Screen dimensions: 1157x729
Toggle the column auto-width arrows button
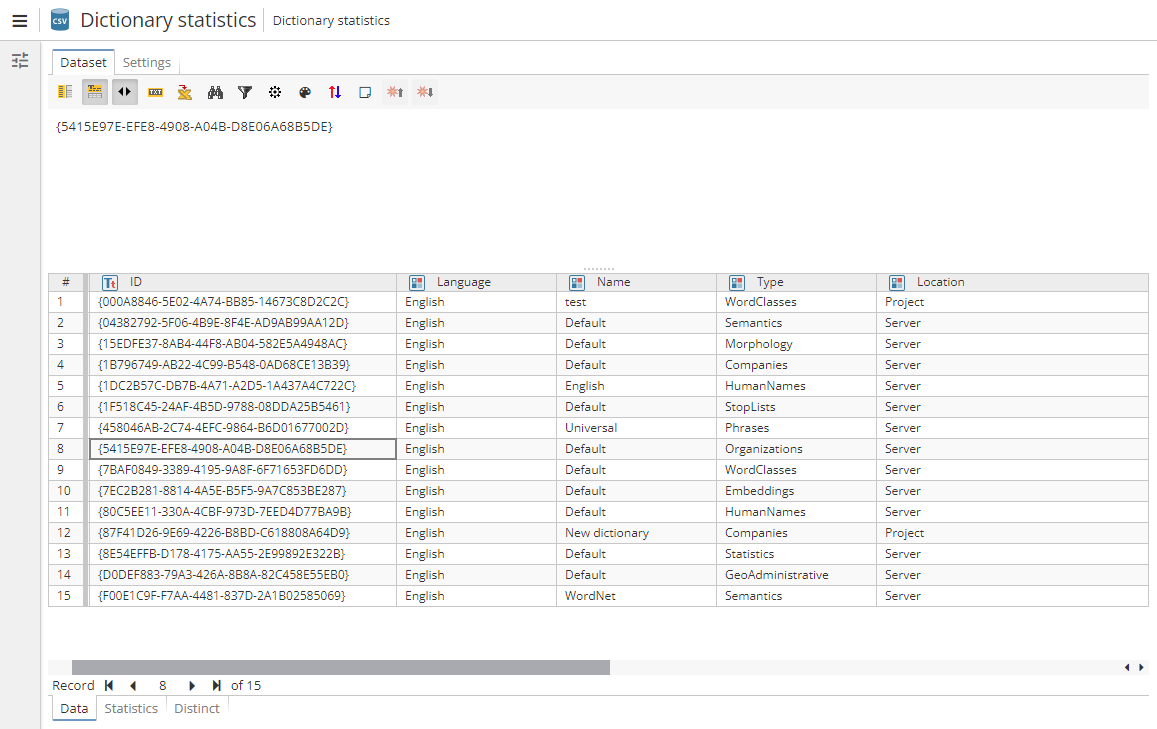point(125,92)
